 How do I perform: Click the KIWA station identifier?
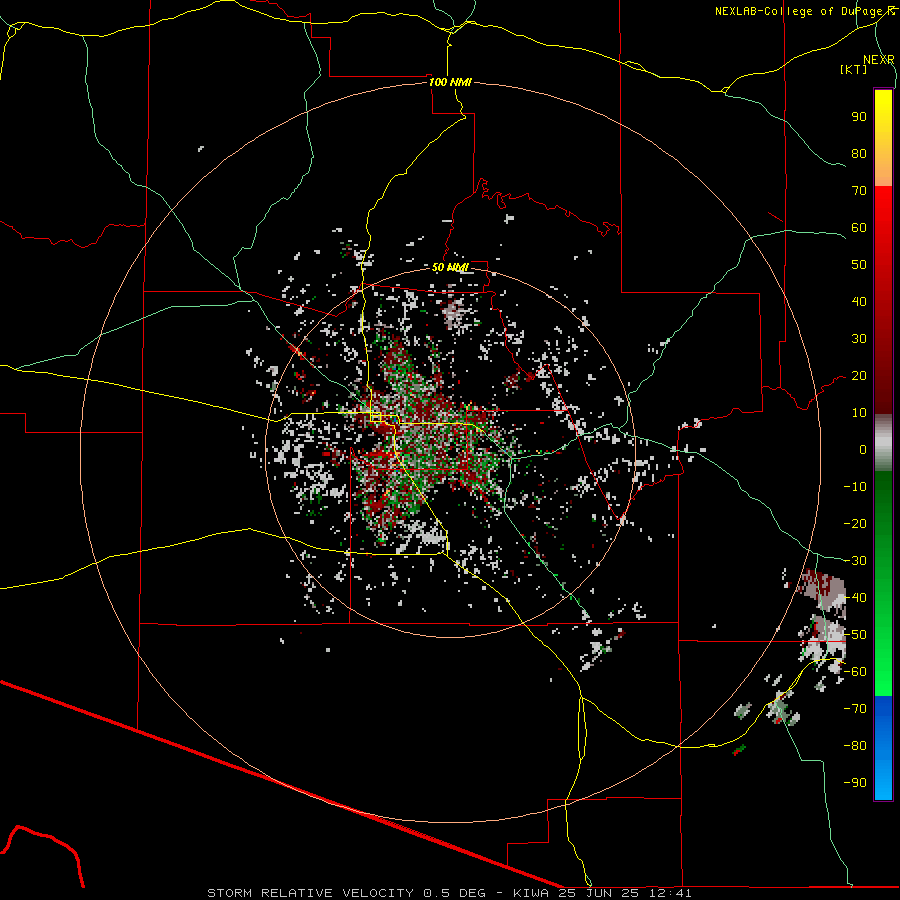[x=531, y=893]
